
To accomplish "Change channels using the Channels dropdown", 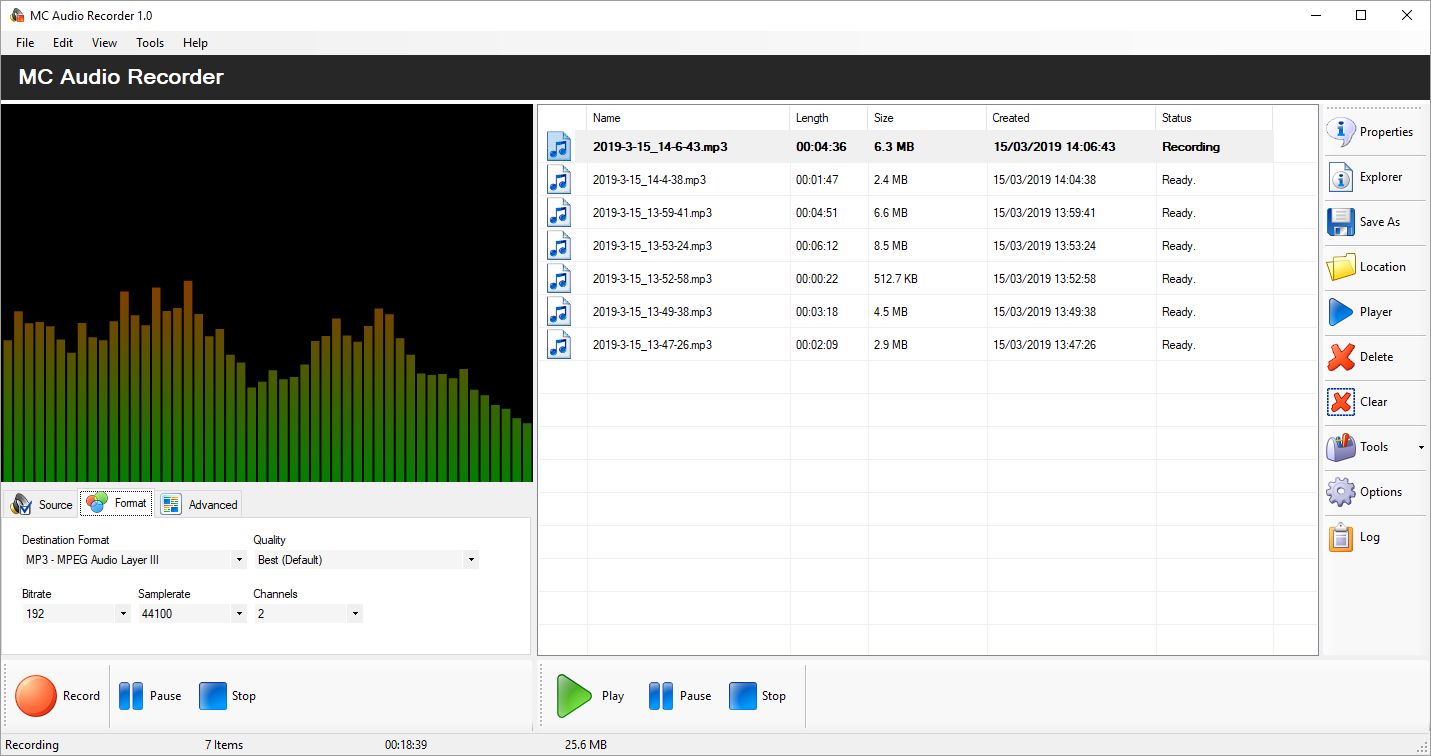I will pos(355,613).
